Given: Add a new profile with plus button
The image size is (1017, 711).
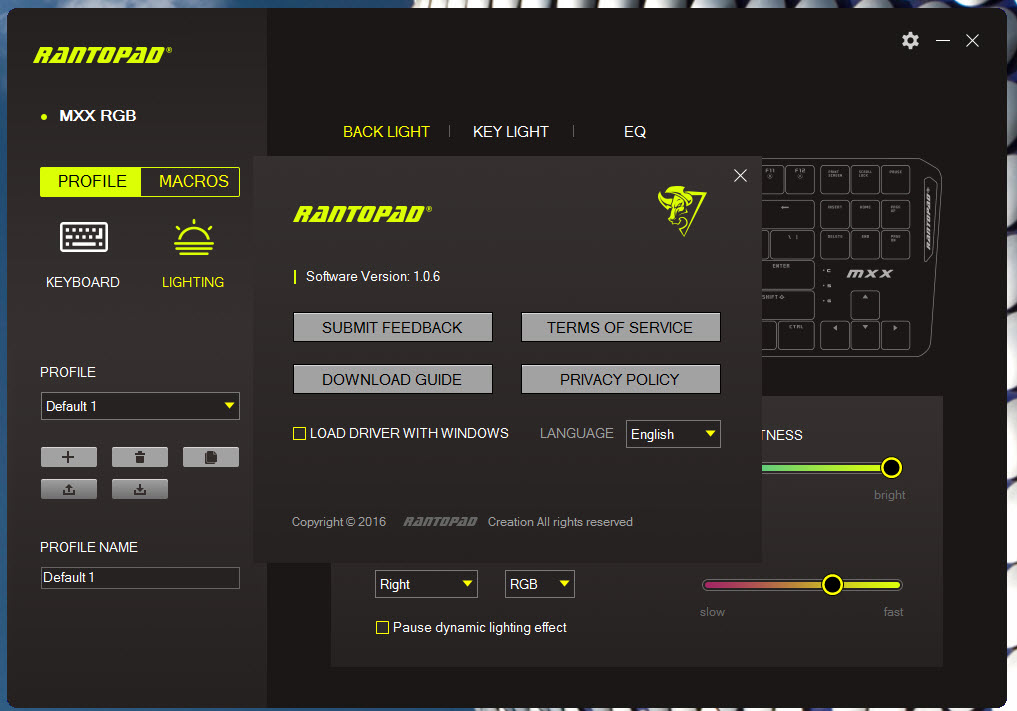Looking at the screenshot, I should click(x=69, y=457).
